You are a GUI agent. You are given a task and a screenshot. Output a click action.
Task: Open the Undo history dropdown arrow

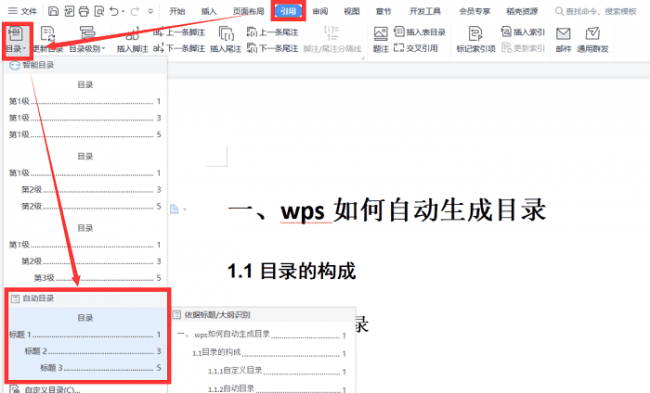coord(123,12)
